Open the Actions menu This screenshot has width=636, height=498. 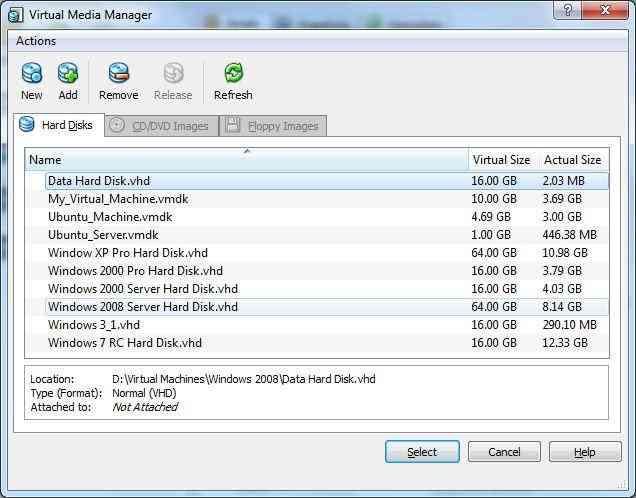tap(36, 41)
